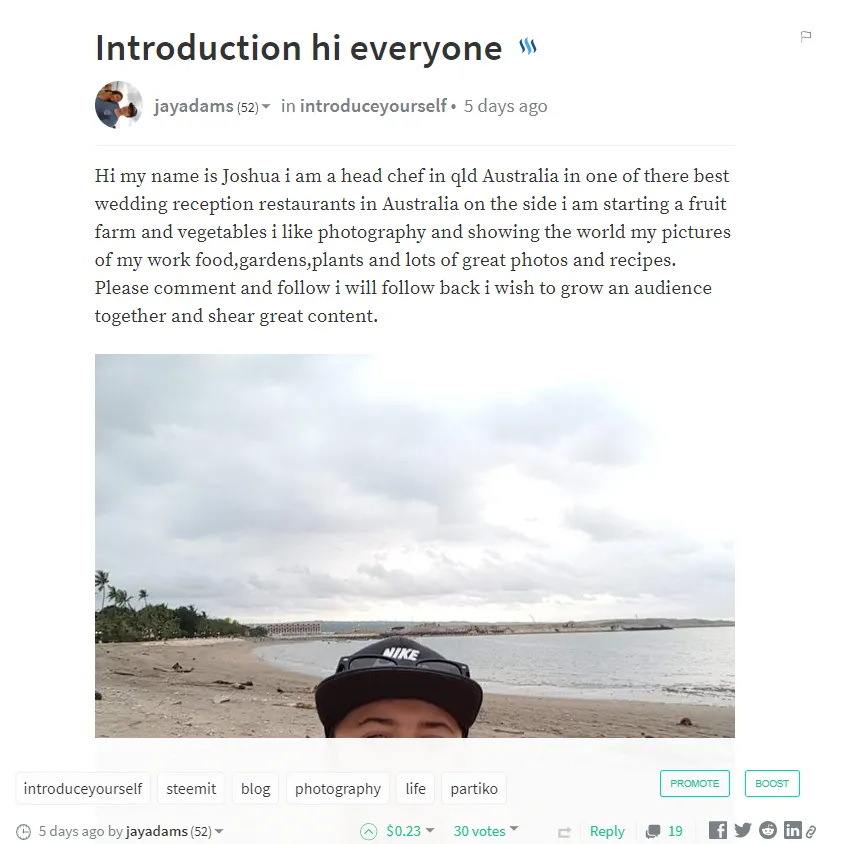Copy the post link using the chain icon
This screenshot has height=844, width=855.
[x=811, y=831]
